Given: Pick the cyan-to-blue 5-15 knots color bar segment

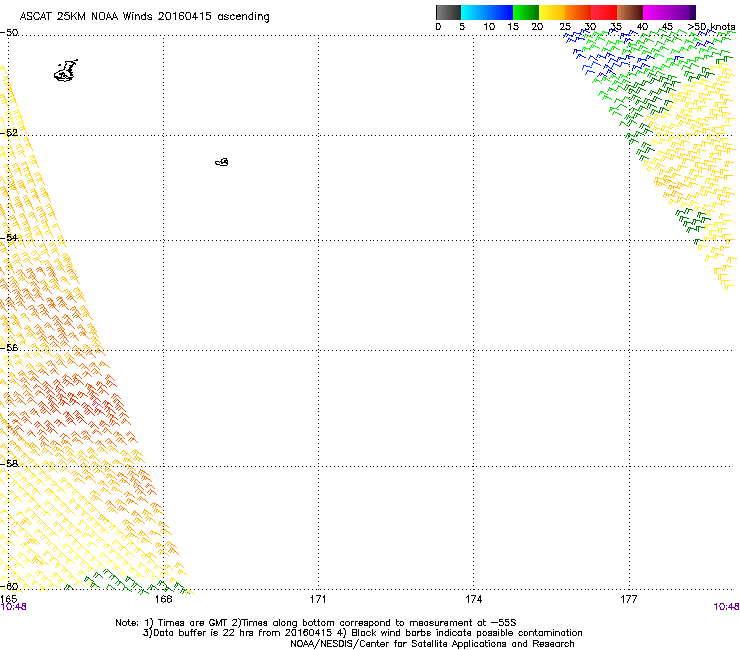Looking at the screenshot, I should 487,12.
